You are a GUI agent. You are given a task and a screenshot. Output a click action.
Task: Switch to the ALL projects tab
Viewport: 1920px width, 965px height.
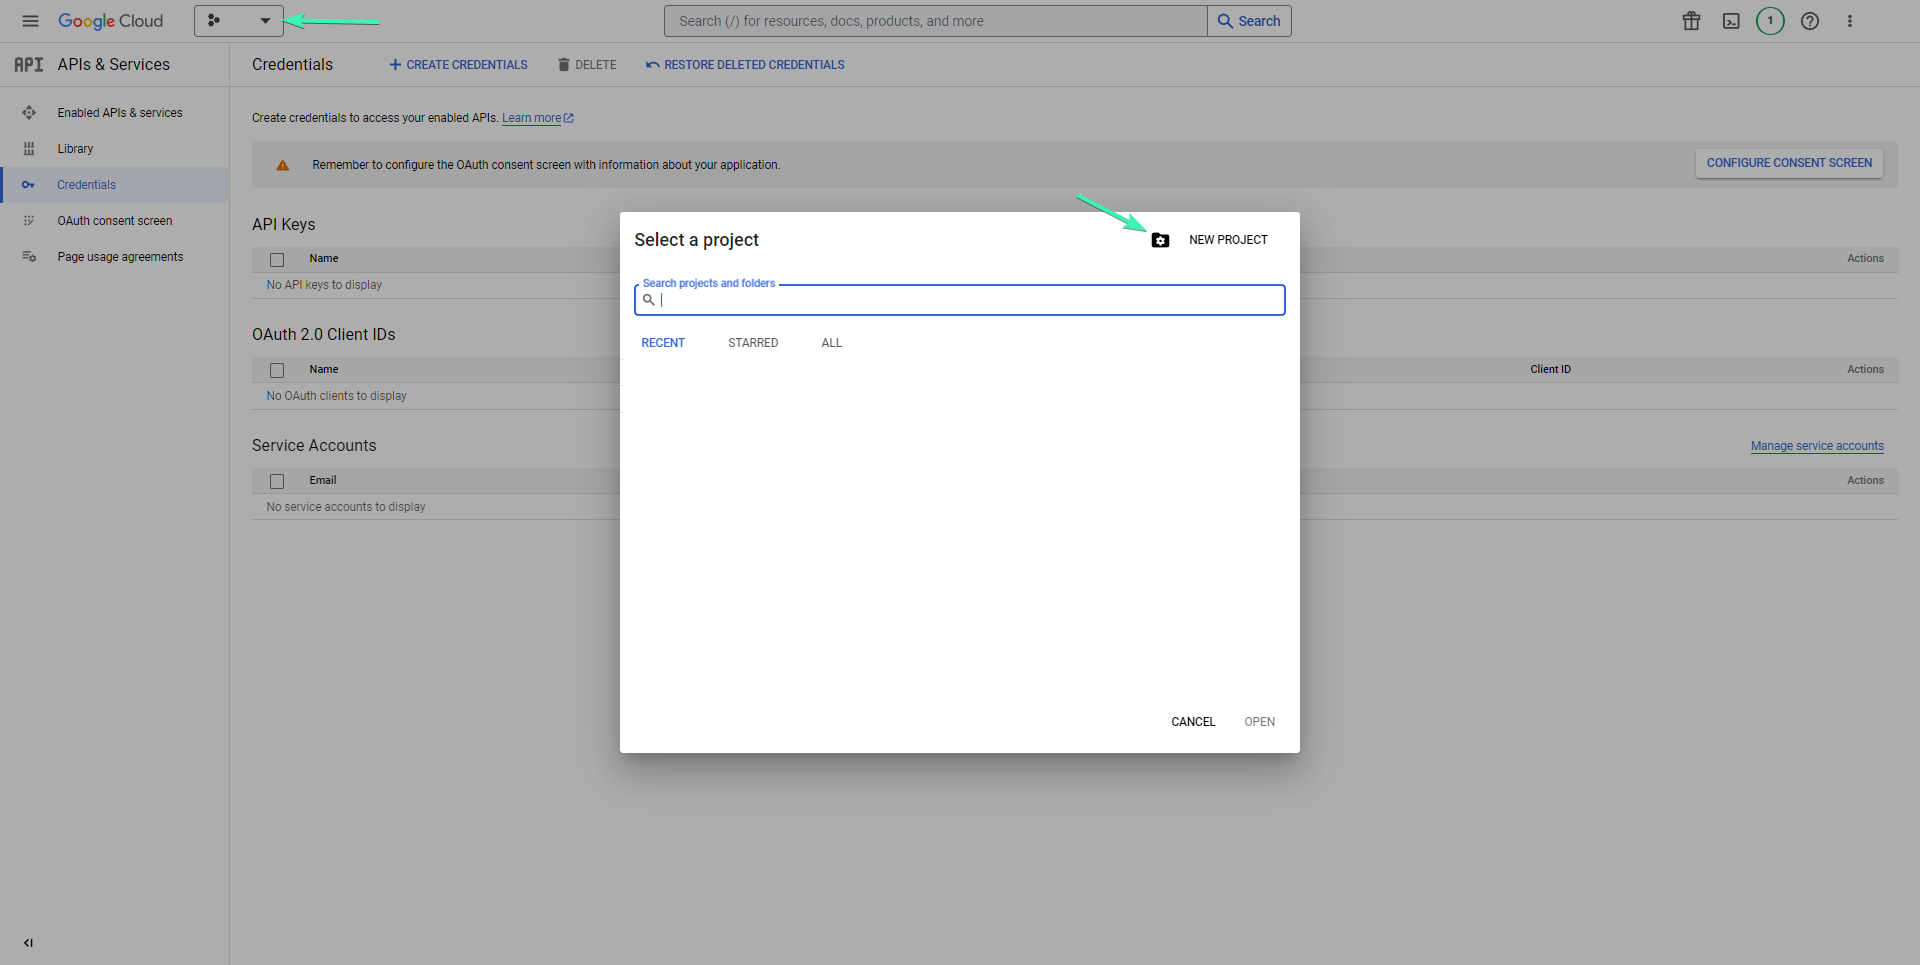(x=831, y=342)
